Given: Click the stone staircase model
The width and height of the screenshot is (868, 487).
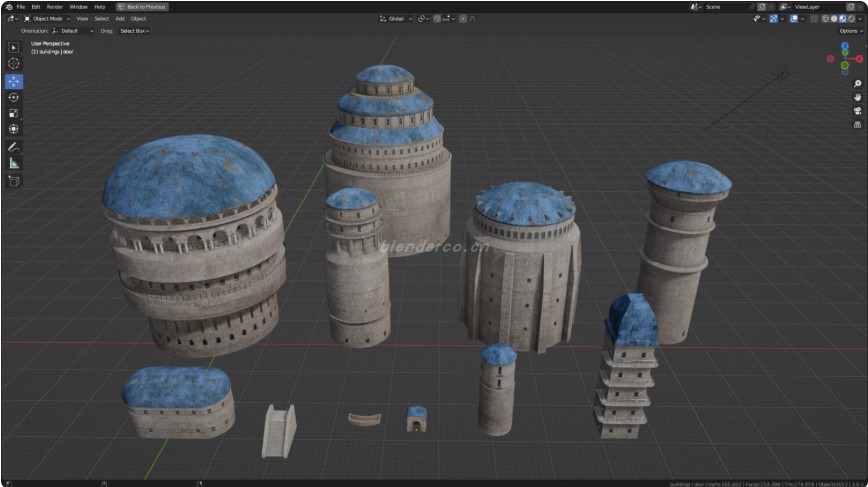Looking at the screenshot, I should click(279, 431).
